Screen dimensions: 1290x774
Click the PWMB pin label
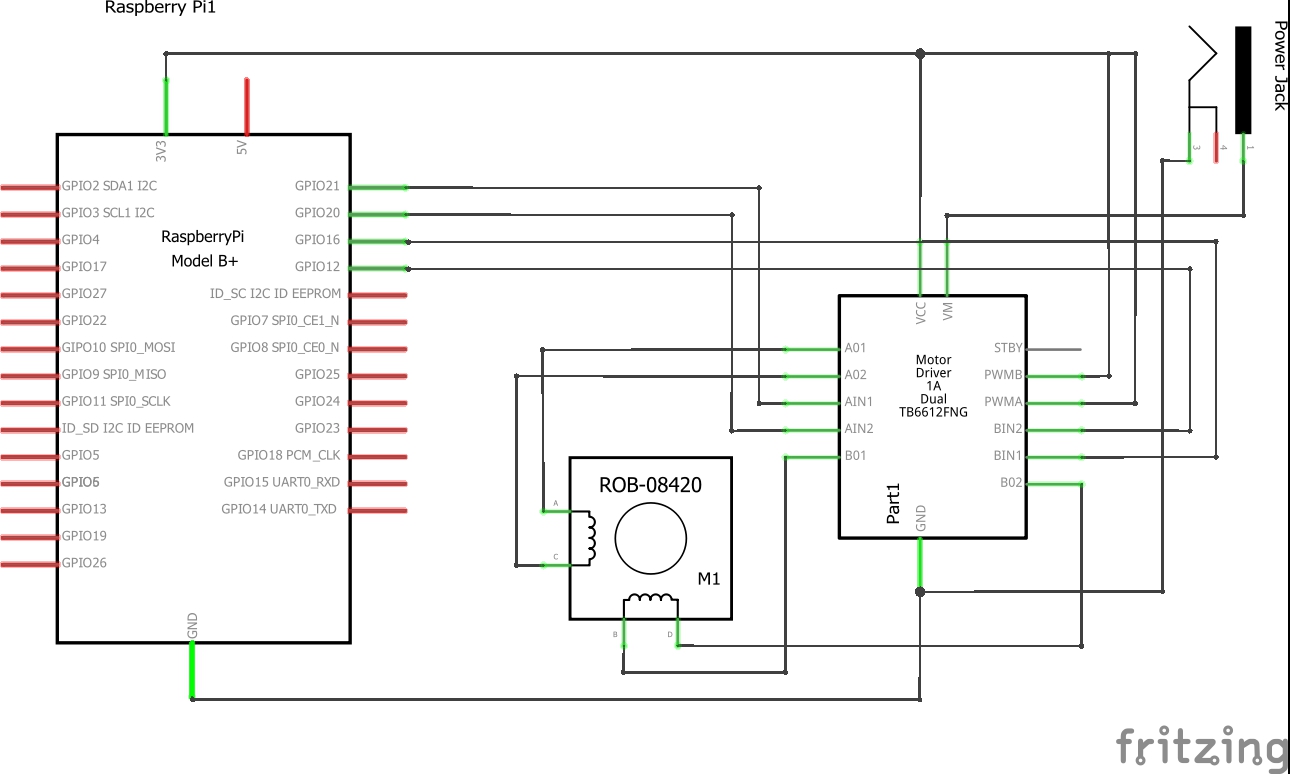click(x=1004, y=375)
